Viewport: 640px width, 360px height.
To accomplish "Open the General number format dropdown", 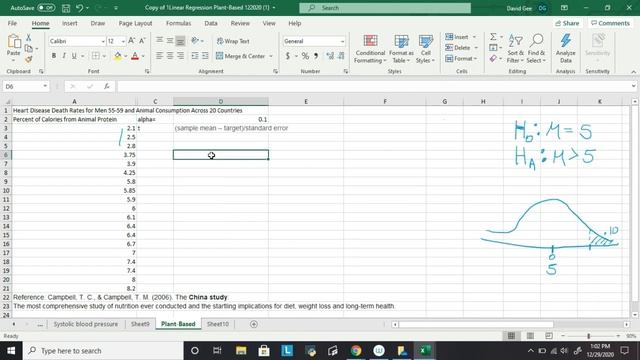I will 342,41.
